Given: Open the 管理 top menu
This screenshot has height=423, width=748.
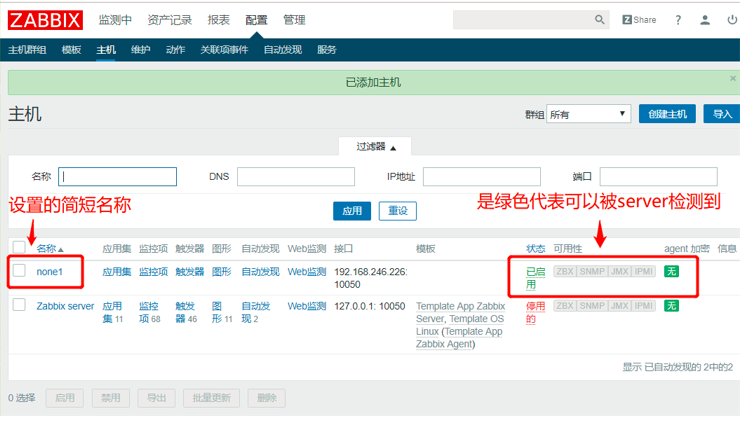Looking at the screenshot, I should click(x=294, y=20).
